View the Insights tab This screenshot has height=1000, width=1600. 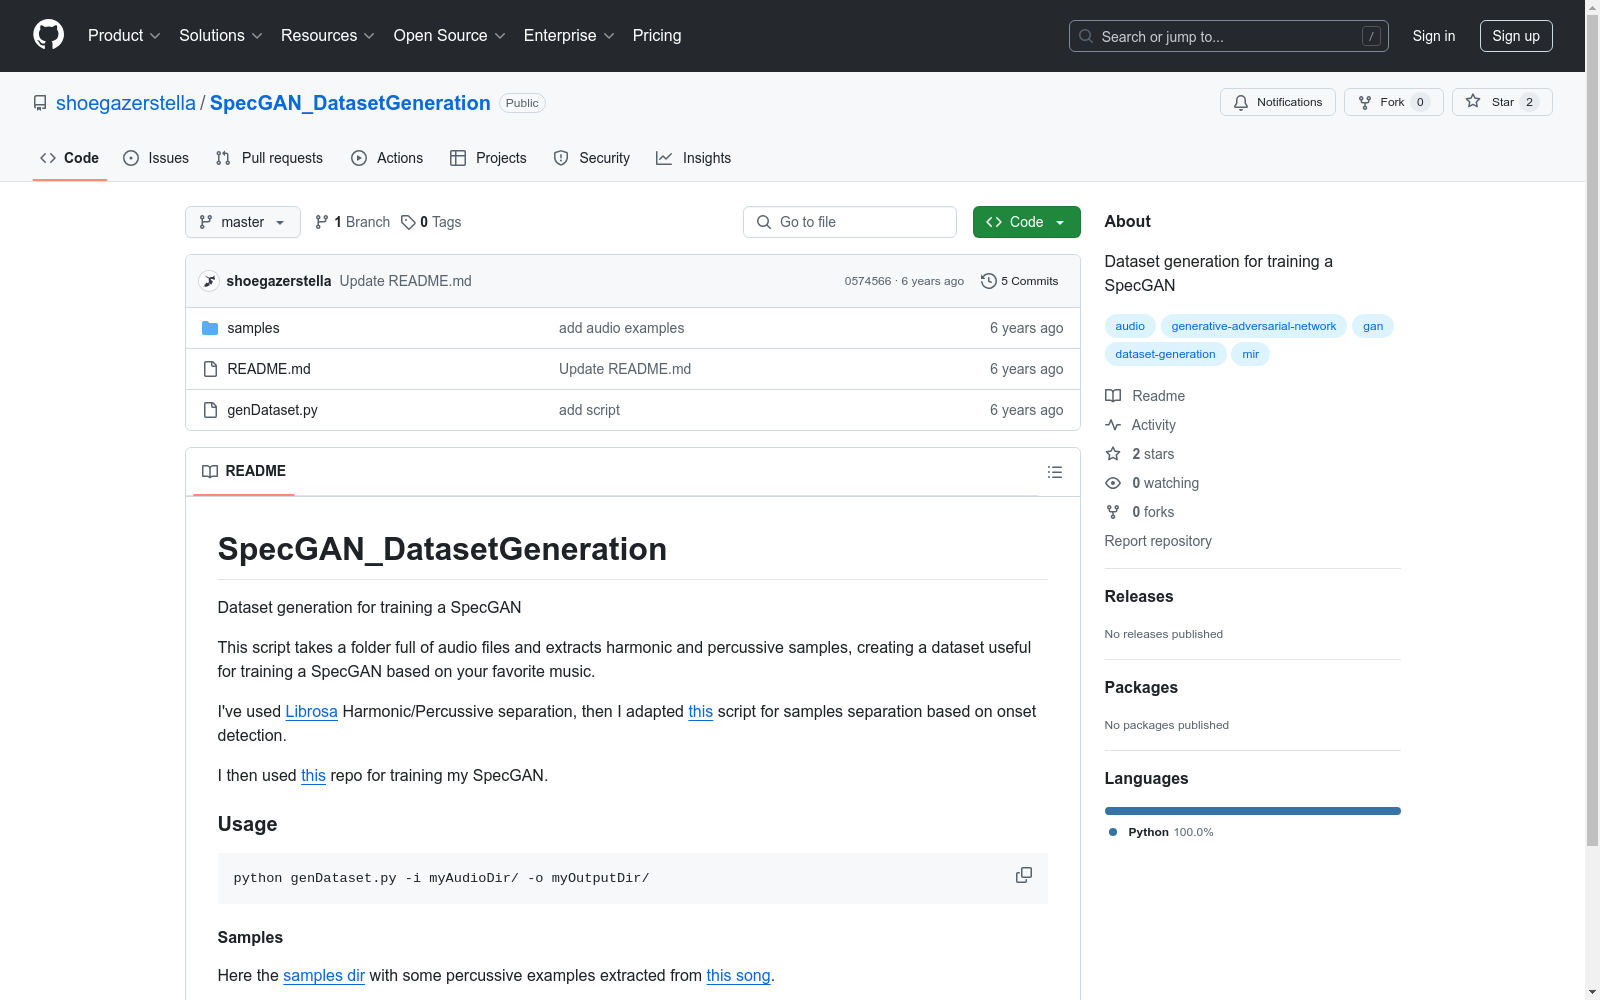pos(694,158)
